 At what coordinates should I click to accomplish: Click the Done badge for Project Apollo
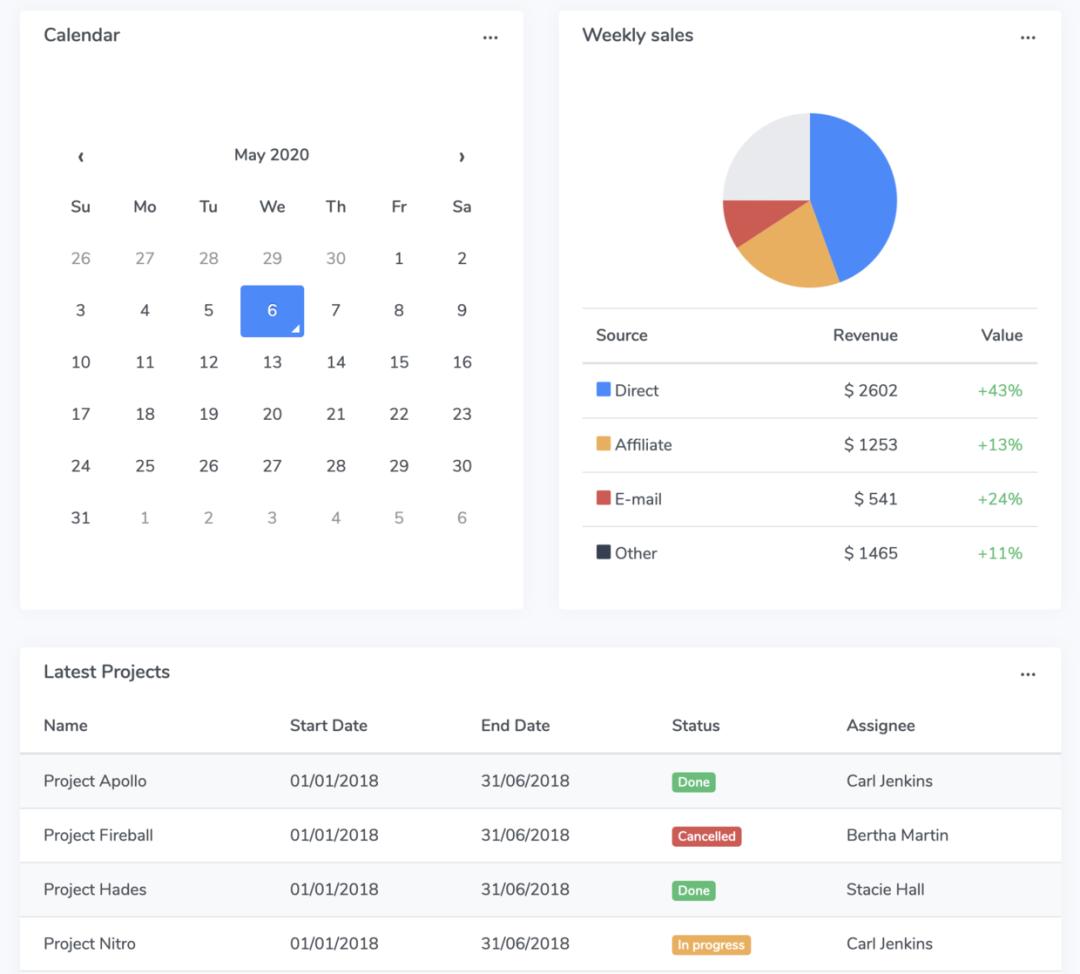693,782
